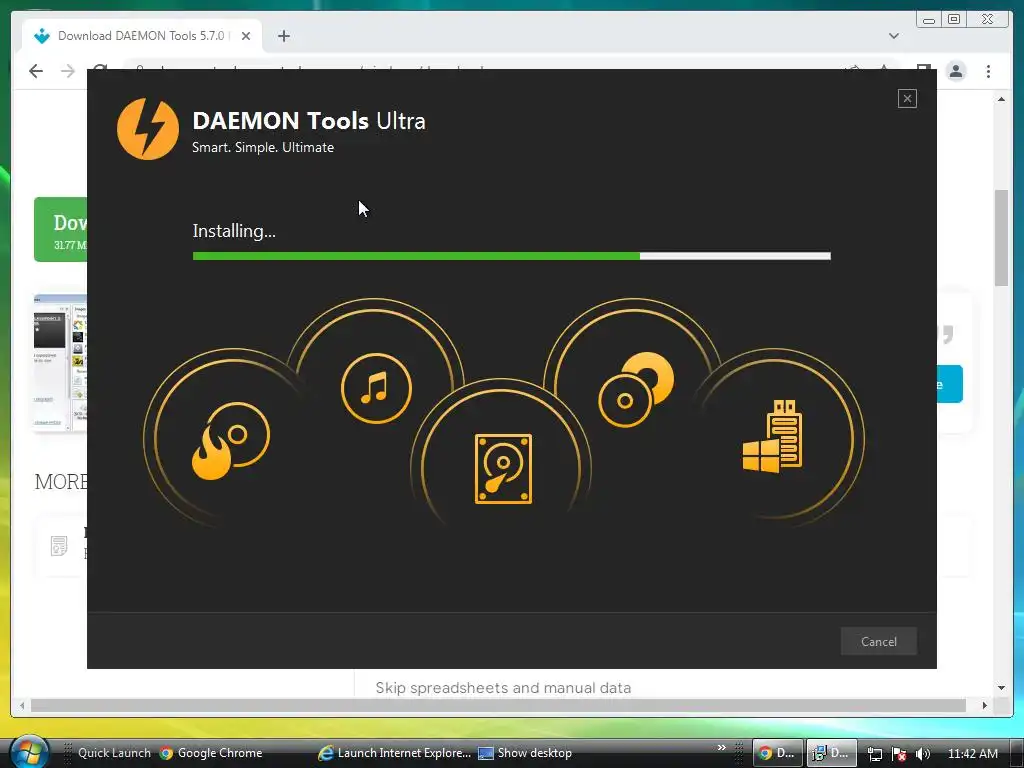
Task: Open the volume speaker tray icon
Action: point(923,754)
